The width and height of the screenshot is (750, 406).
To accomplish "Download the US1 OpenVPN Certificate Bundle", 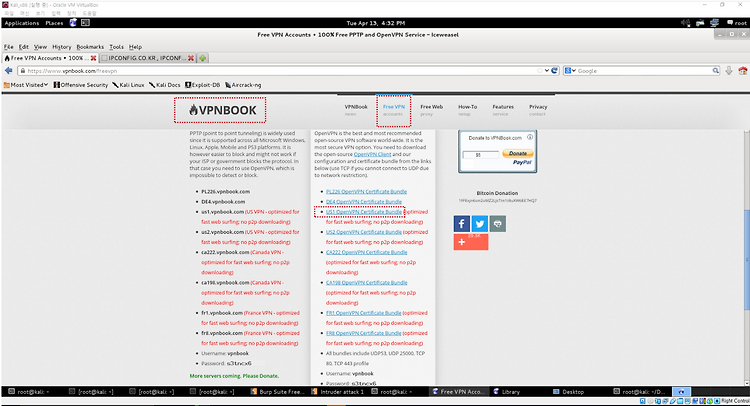I will click(x=364, y=212).
